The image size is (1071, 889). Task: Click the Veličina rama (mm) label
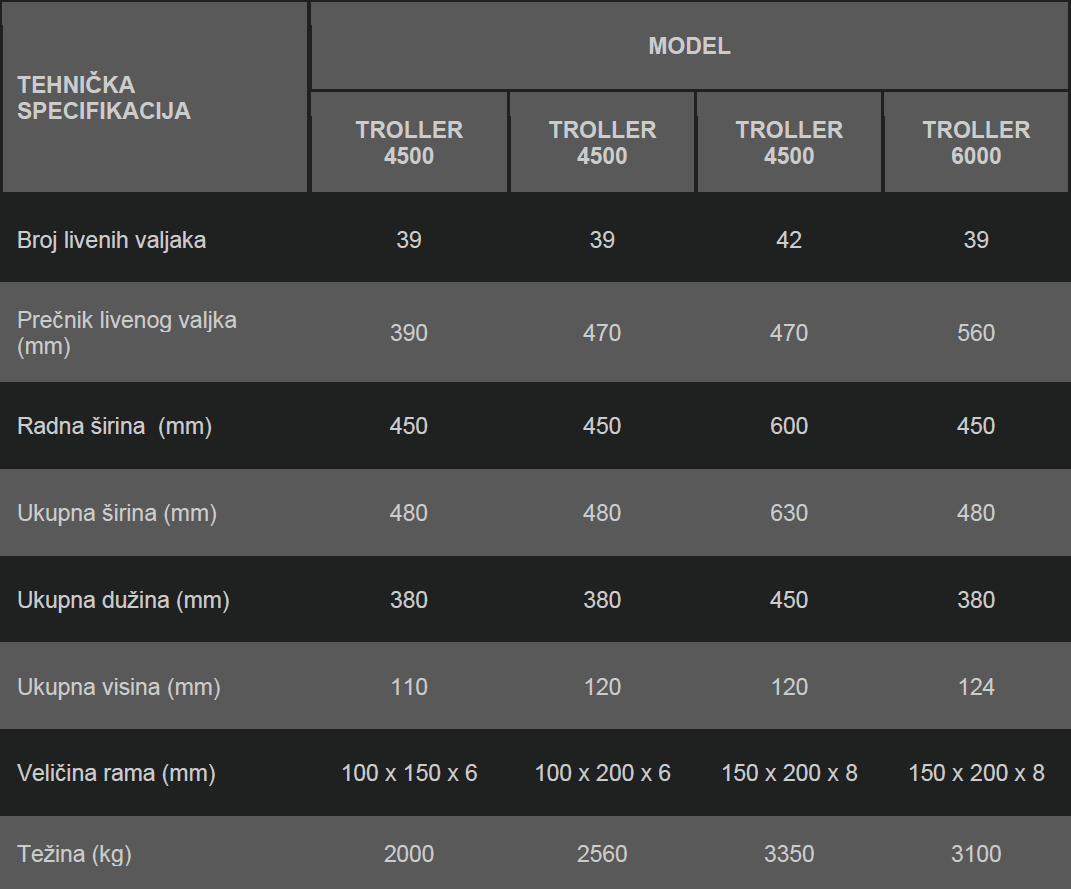(x=116, y=773)
